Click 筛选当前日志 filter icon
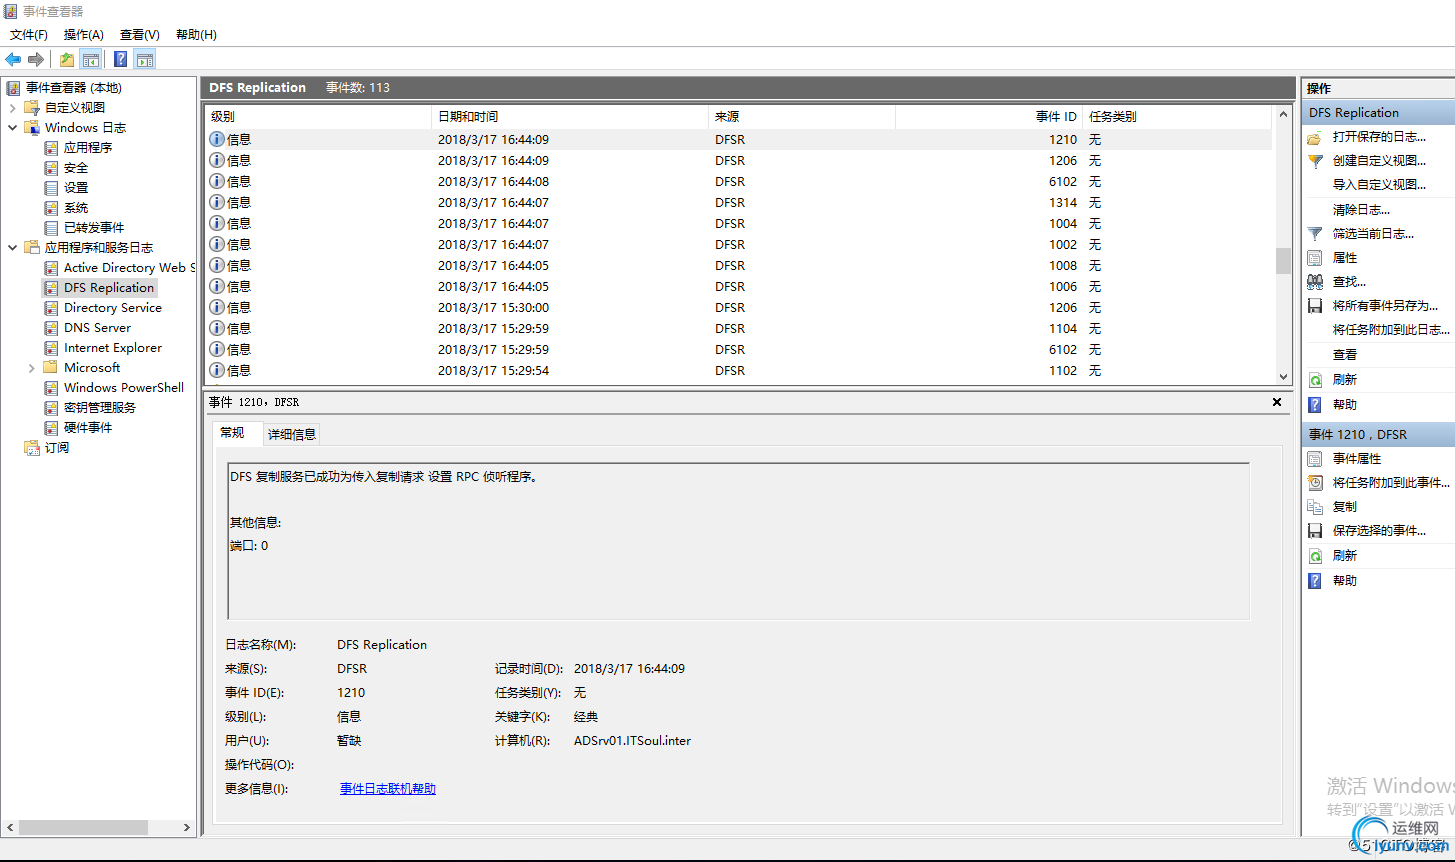Screen dimensions: 1455x862 pos(1315,234)
